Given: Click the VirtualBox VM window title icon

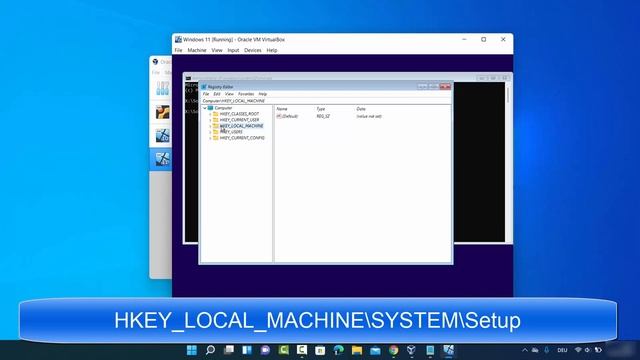Looking at the screenshot, I should pos(178,40).
